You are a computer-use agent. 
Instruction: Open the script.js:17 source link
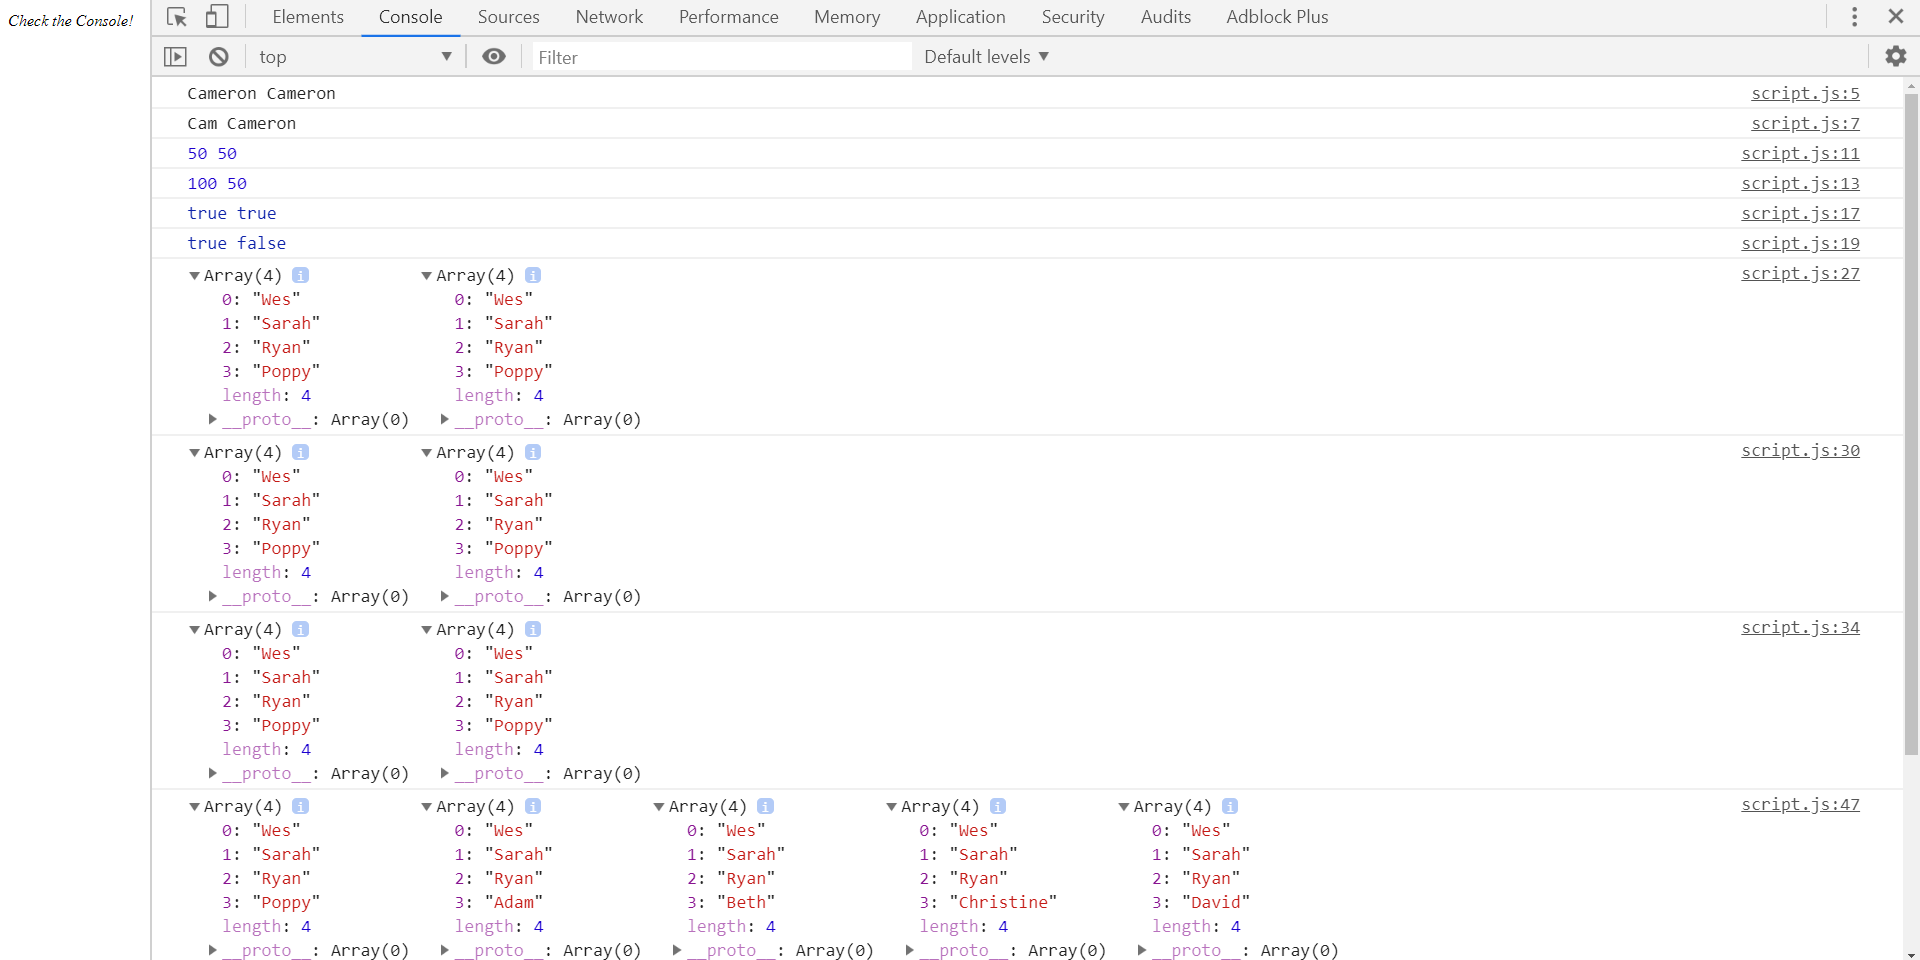(x=1800, y=213)
